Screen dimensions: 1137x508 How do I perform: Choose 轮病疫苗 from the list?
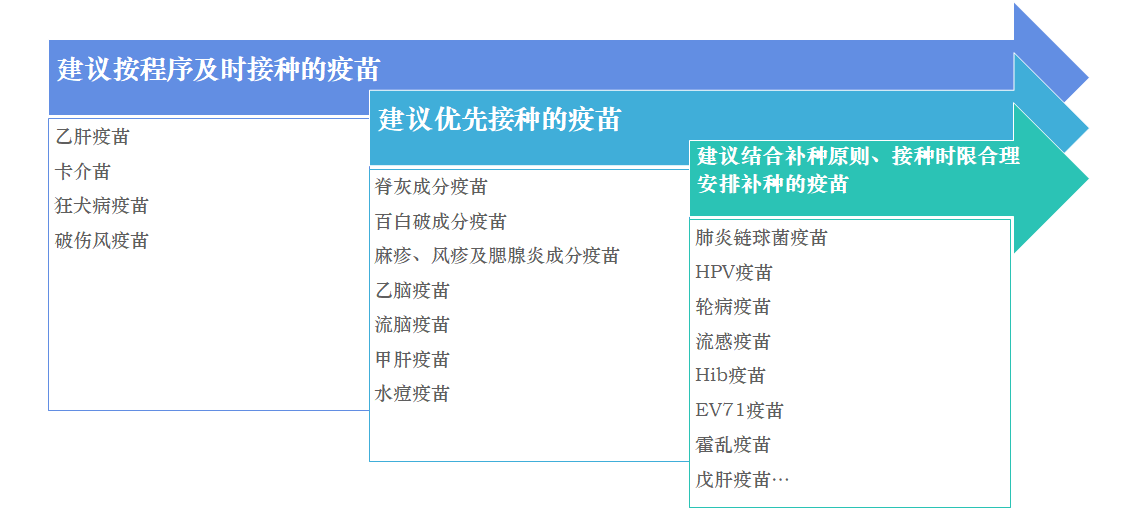coord(733,307)
